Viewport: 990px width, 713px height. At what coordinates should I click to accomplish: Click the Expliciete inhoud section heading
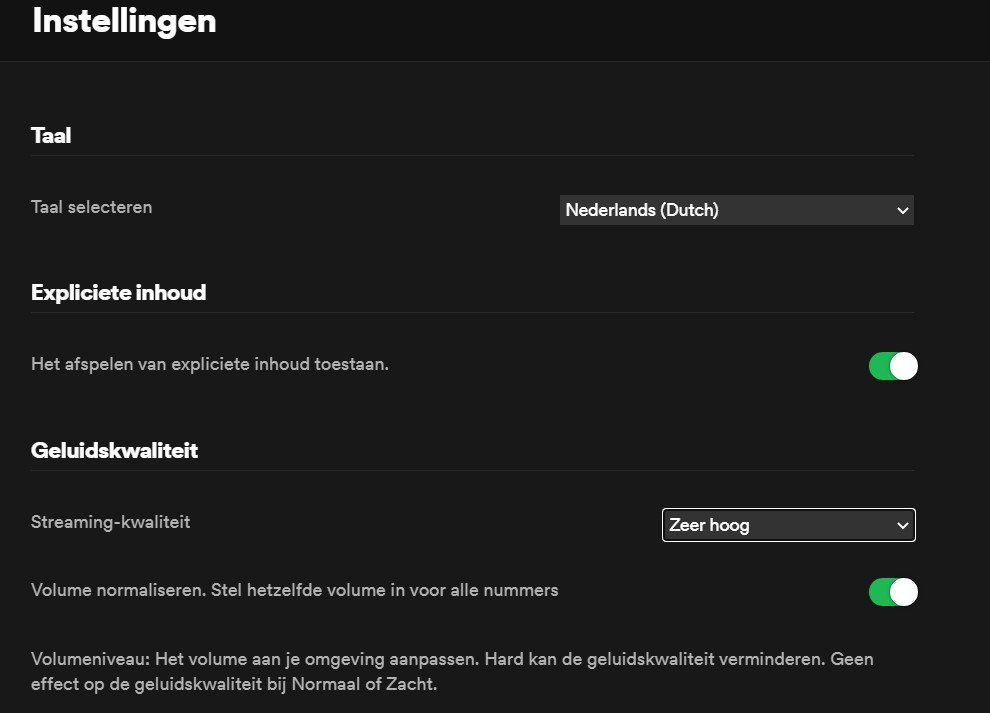[118, 292]
